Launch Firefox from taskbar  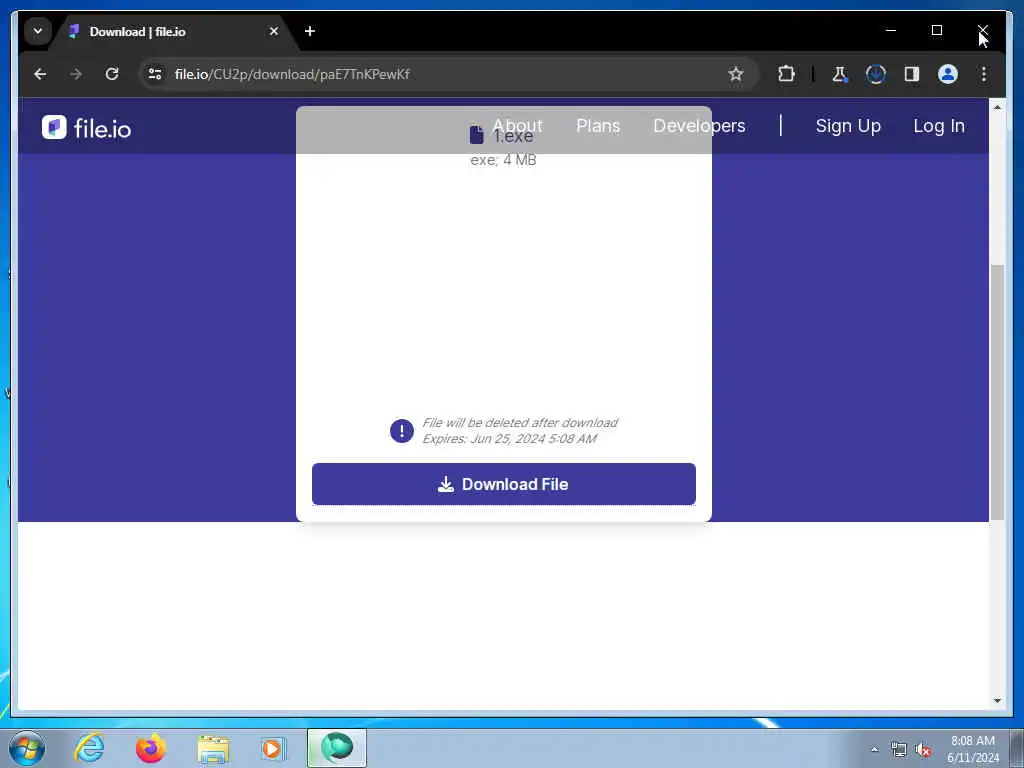tap(151, 748)
